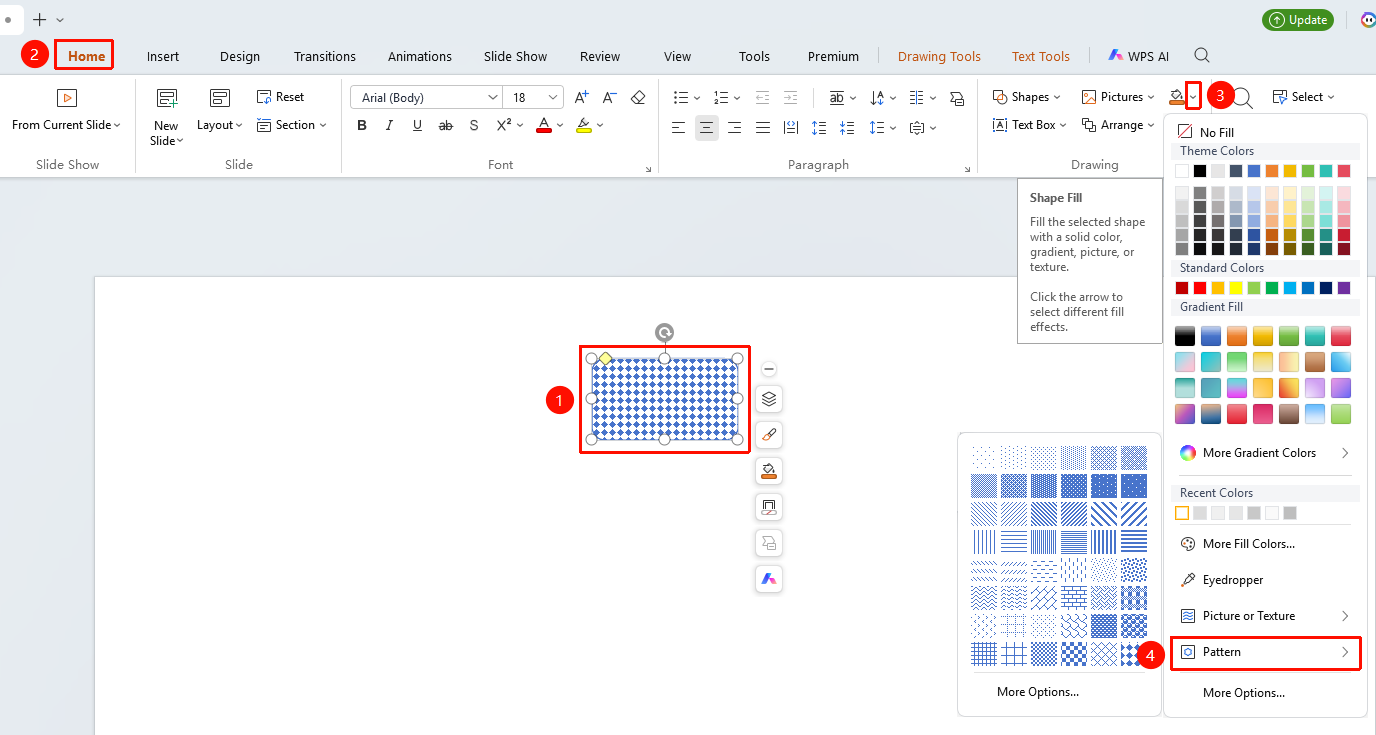Insert a numbered list
This screenshot has height=735, width=1376.
point(720,97)
